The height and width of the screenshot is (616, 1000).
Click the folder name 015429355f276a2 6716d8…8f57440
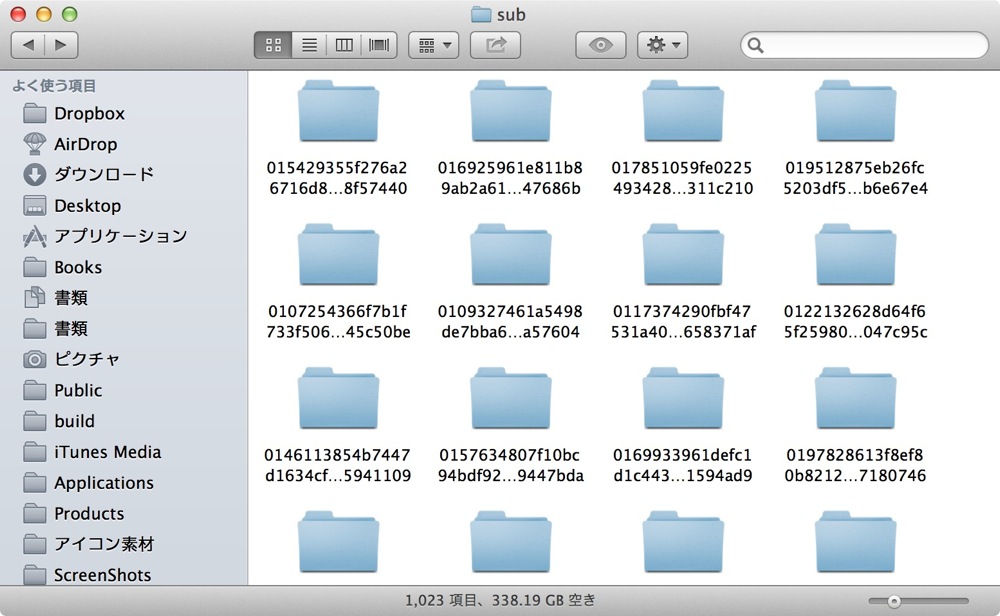coord(338,178)
